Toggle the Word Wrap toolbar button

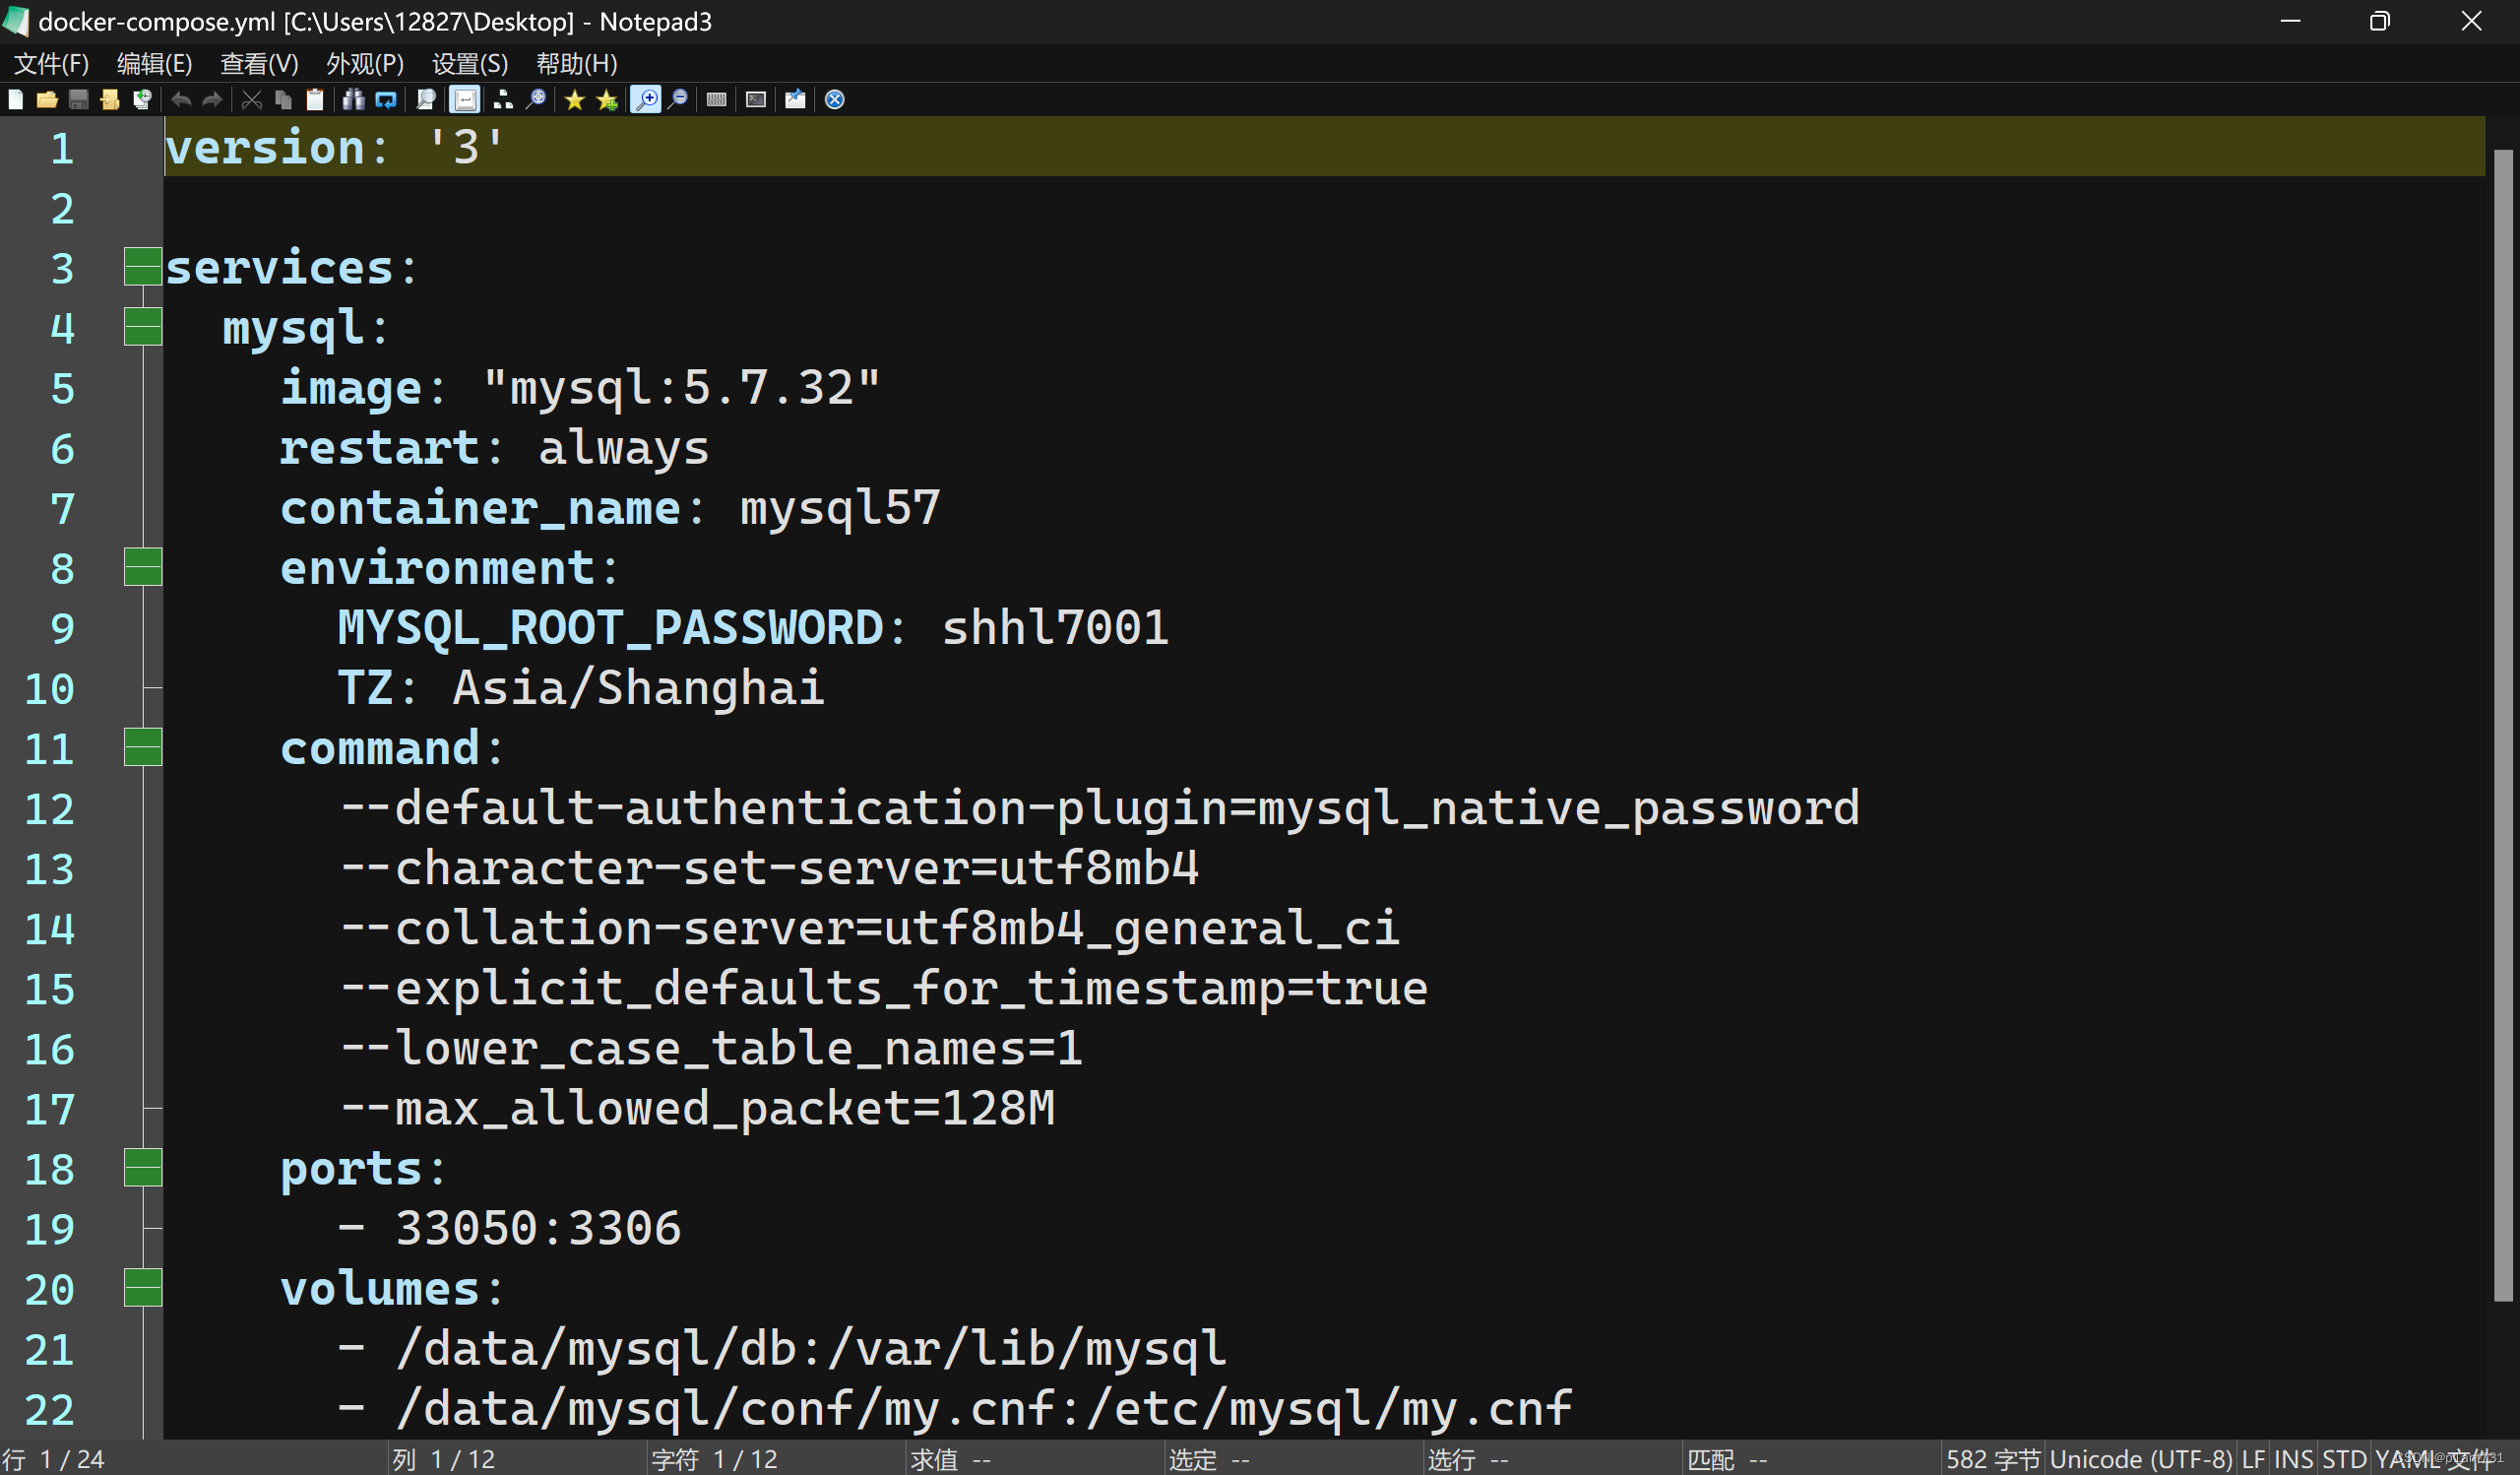(465, 99)
